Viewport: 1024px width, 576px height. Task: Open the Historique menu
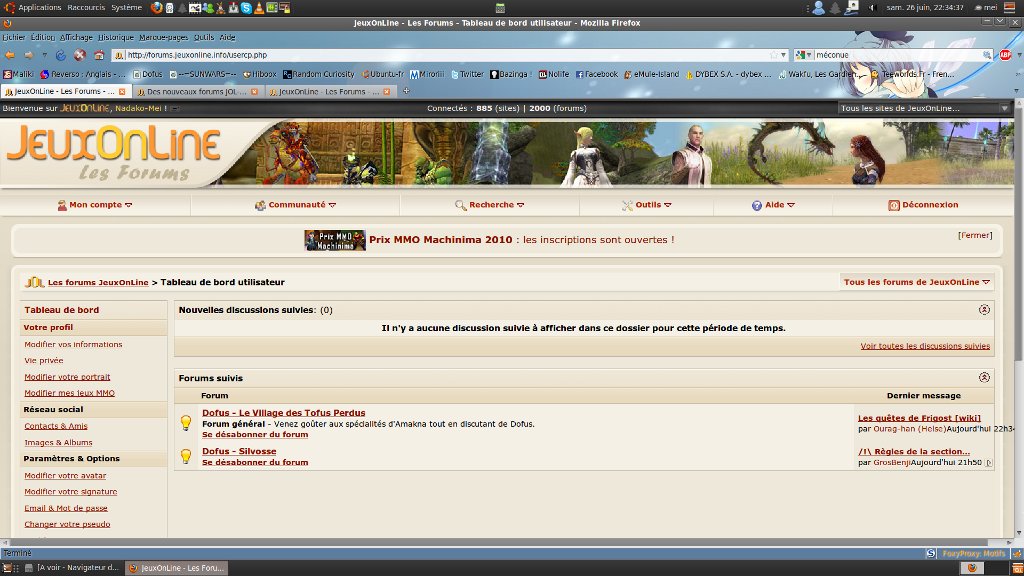tap(116, 37)
